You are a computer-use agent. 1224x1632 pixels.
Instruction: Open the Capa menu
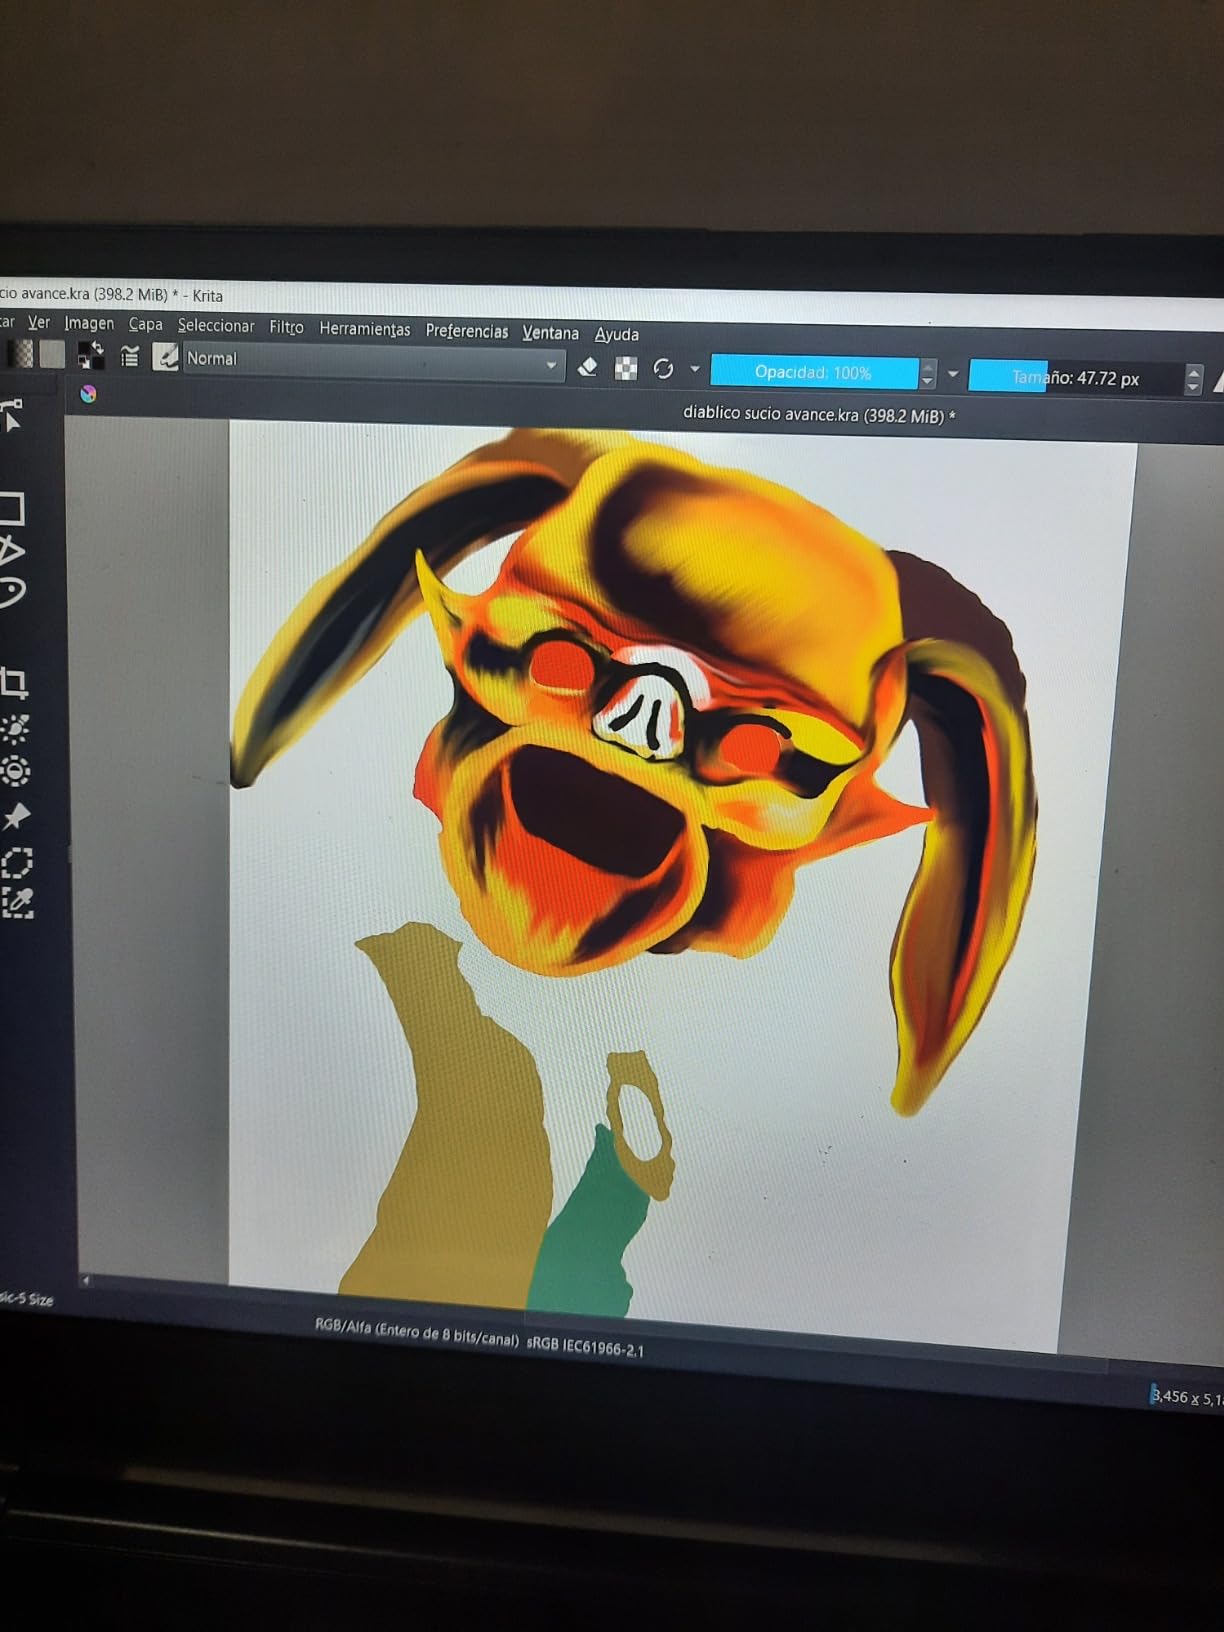(x=146, y=324)
